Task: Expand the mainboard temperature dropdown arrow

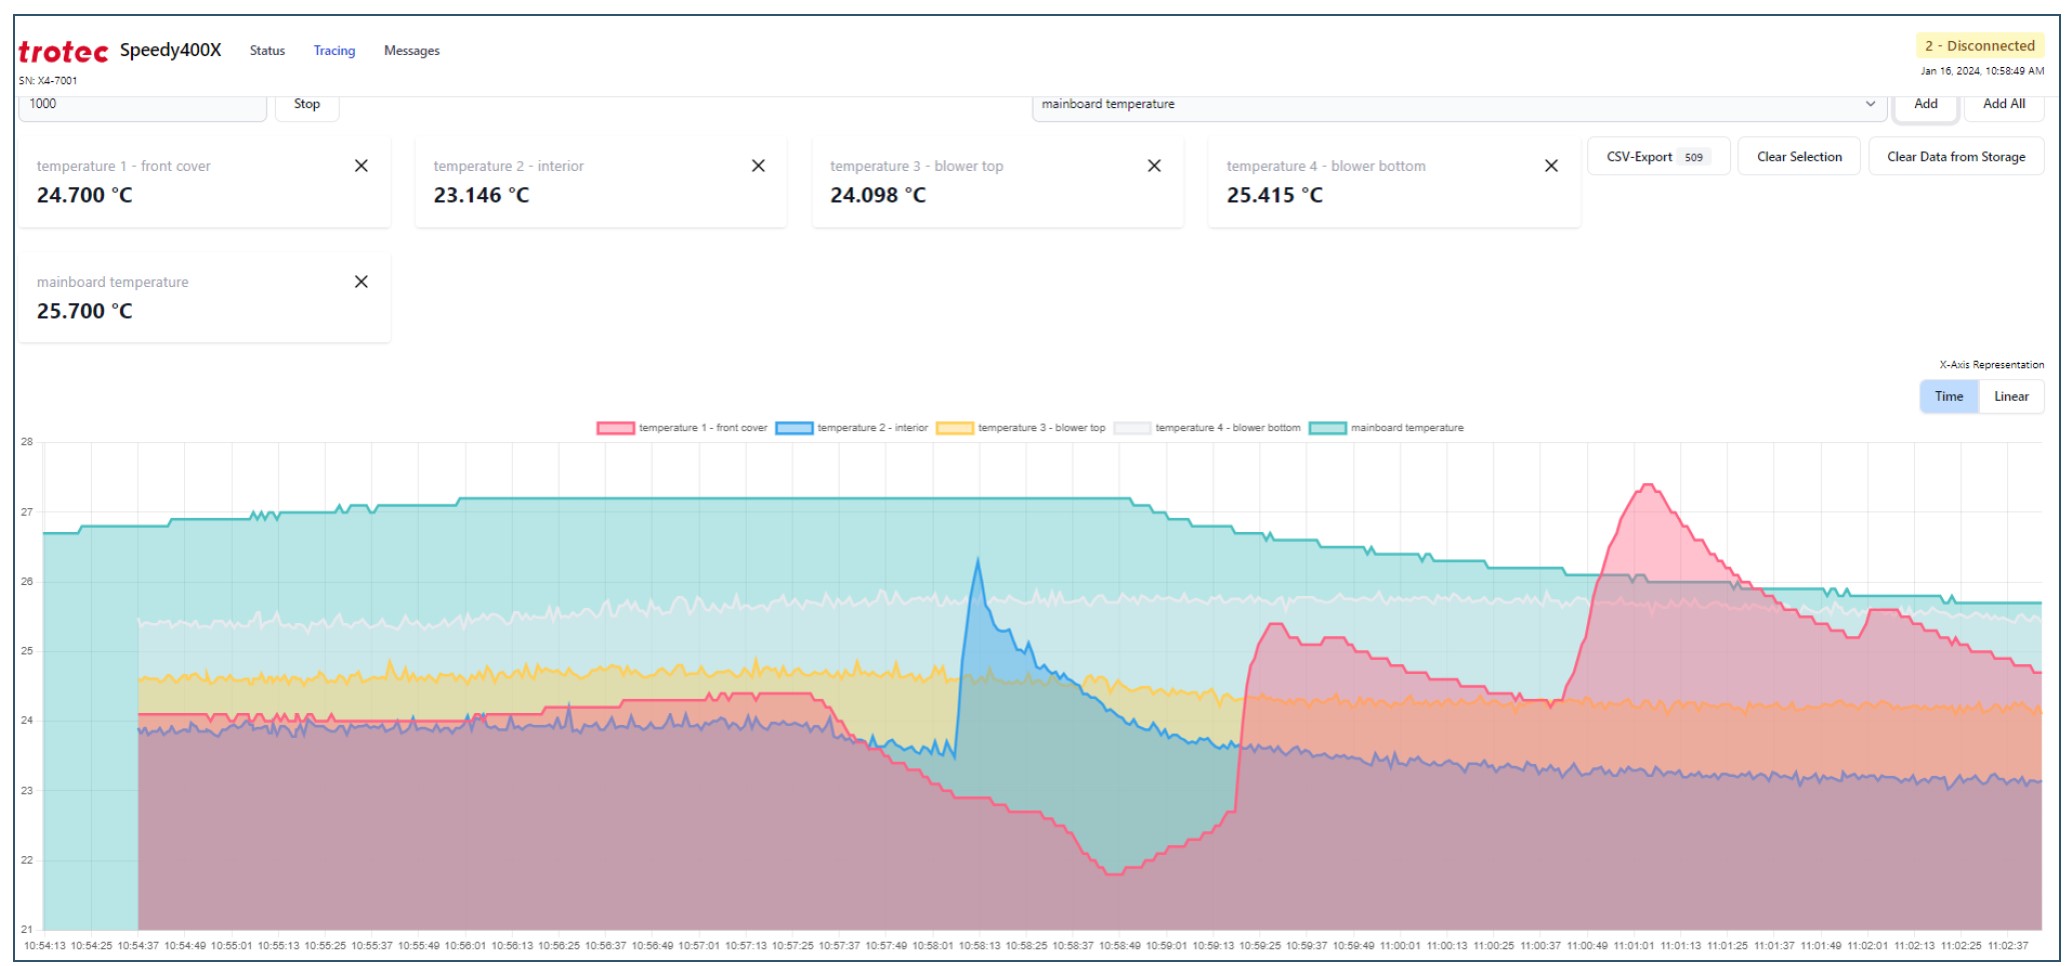Action: tap(1870, 104)
